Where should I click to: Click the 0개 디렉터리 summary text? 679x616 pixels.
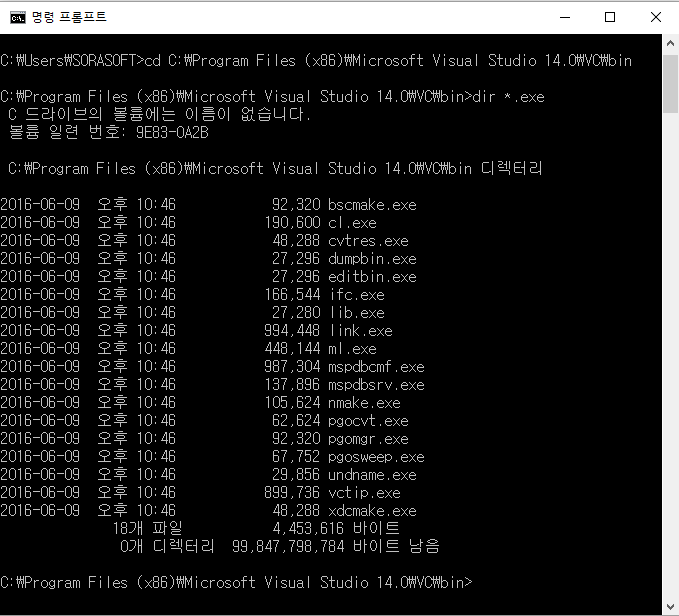(x=167, y=547)
